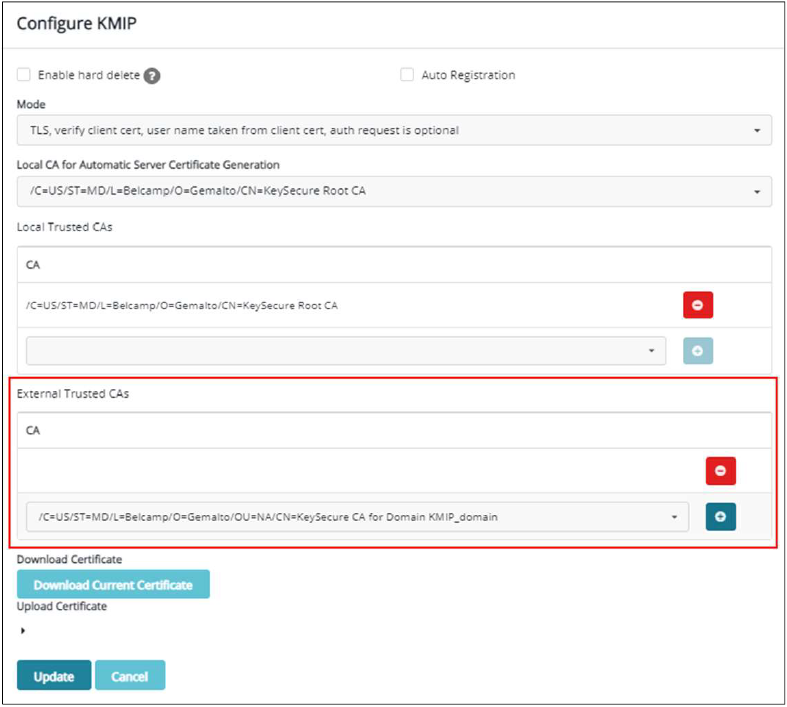
Task: Remove the empty External Trusted CA row
Action: click(x=720, y=471)
